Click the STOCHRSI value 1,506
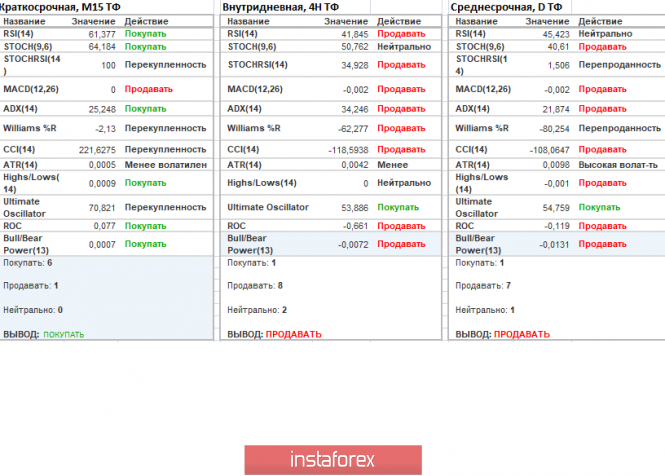The width and height of the screenshot is (665, 476). [x=558, y=65]
